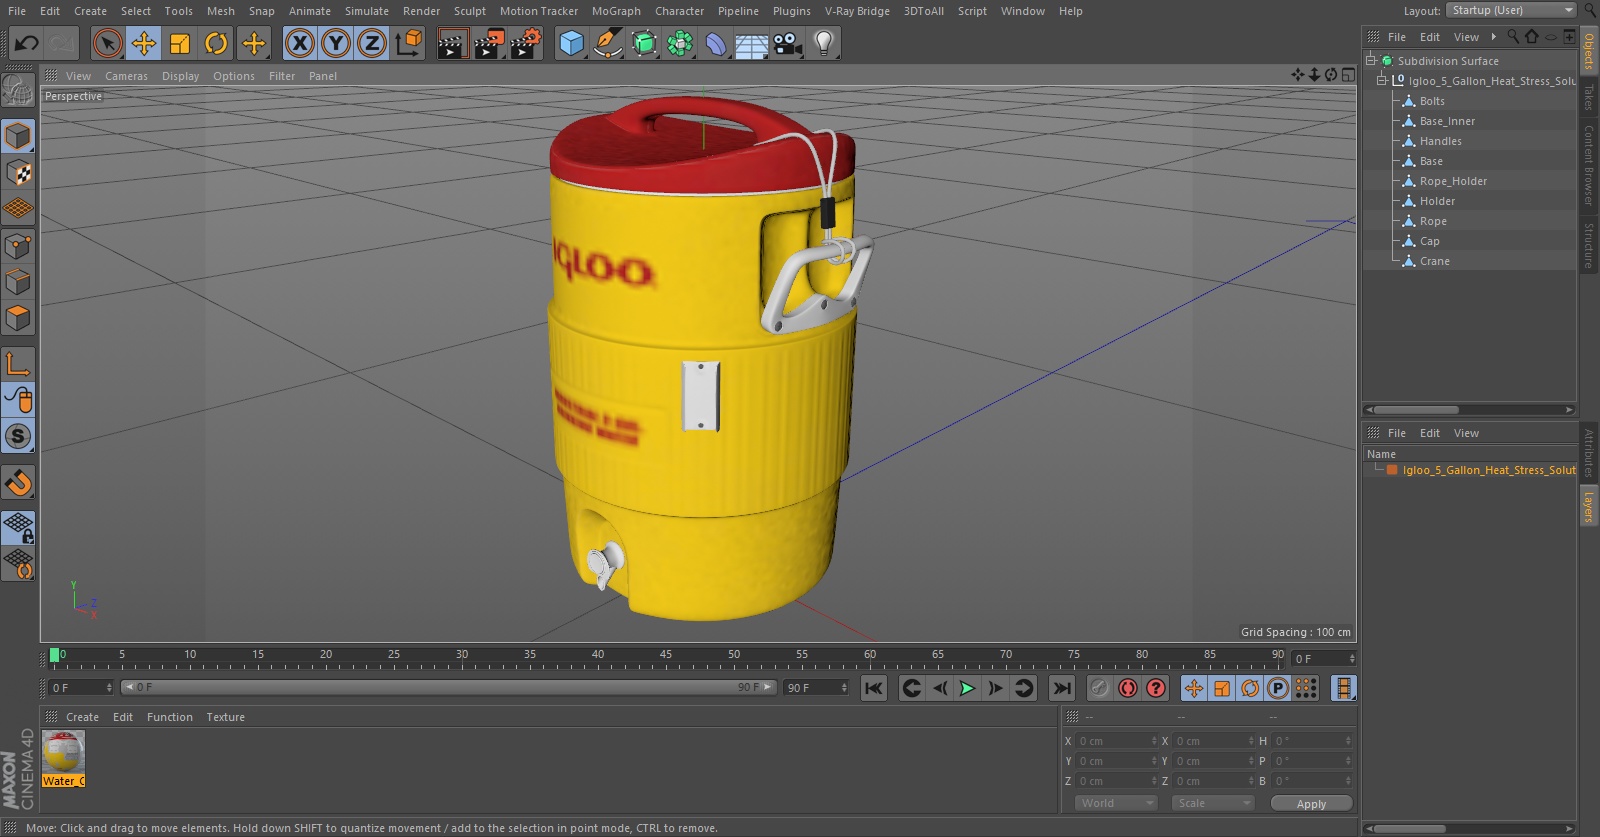Open the MoGraph Array green icon

680,43
